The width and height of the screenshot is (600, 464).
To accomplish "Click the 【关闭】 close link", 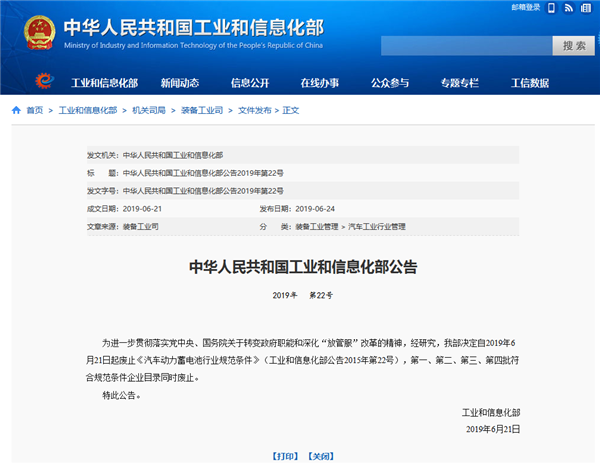I will [321, 456].
